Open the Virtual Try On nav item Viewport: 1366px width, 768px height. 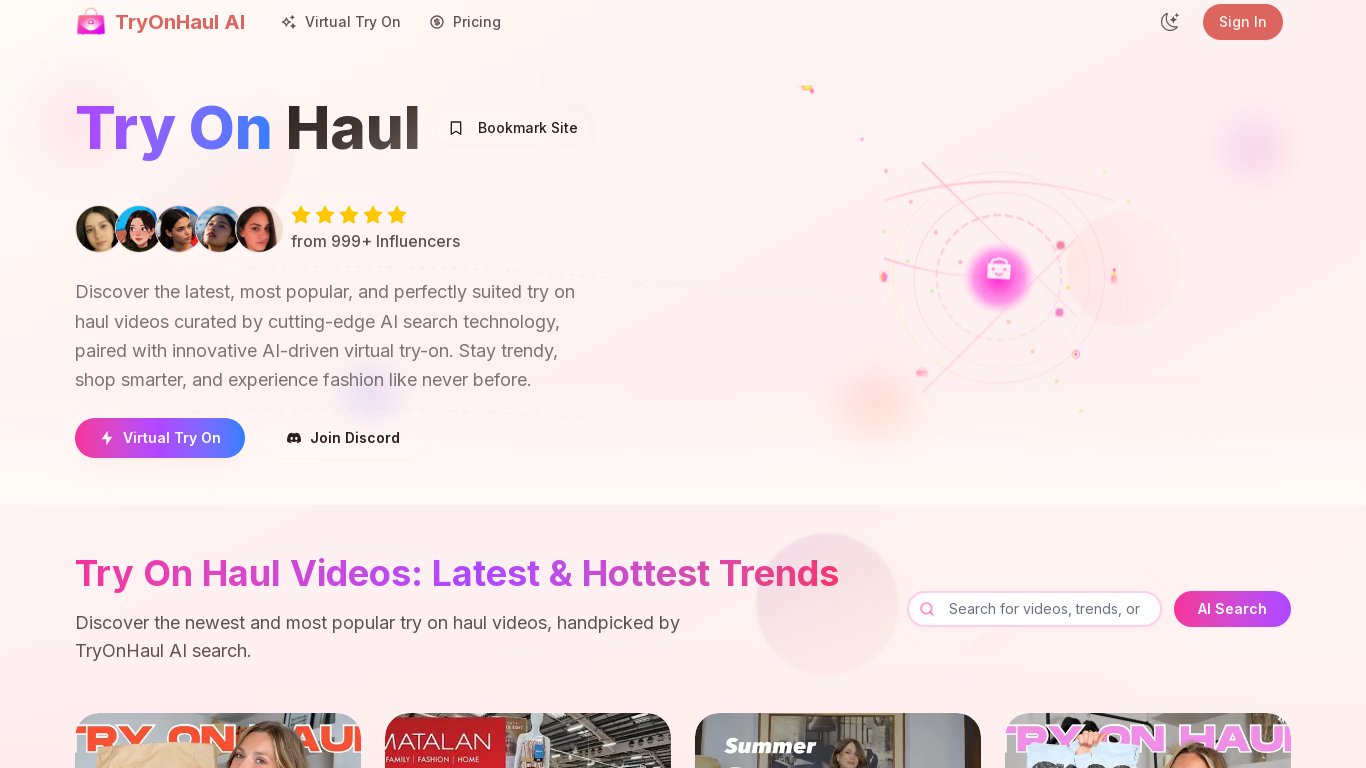(341, 22)
